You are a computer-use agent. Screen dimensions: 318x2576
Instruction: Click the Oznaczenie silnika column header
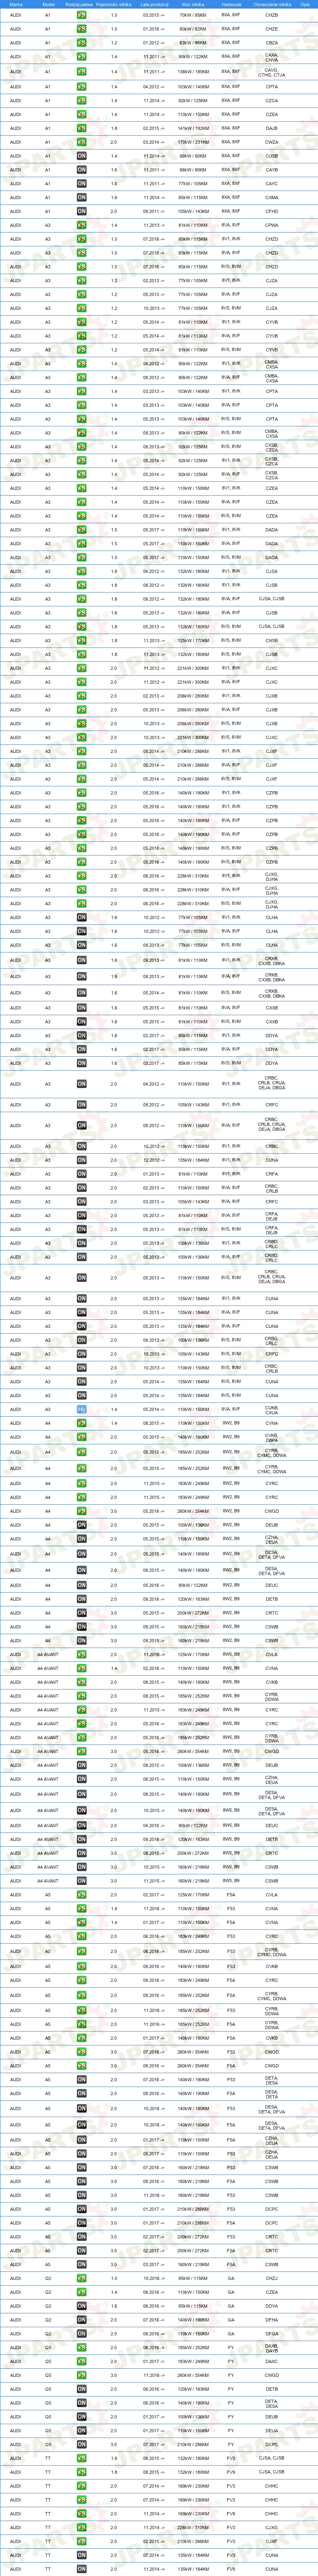[x=272, y=4]
